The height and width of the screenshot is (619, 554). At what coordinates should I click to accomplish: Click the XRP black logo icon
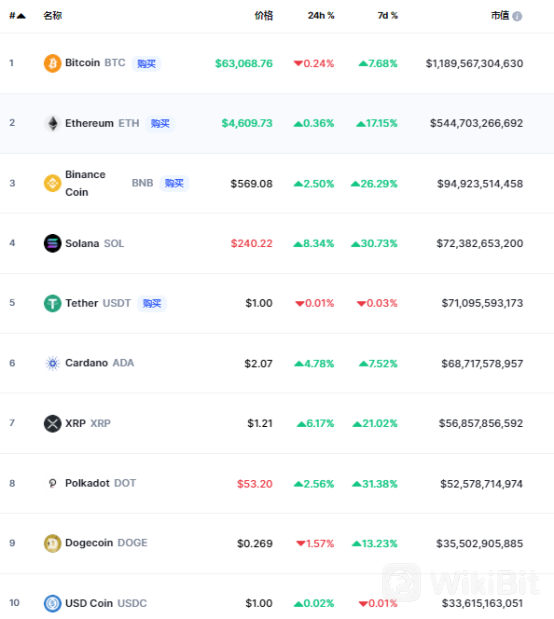coord(53,424)
